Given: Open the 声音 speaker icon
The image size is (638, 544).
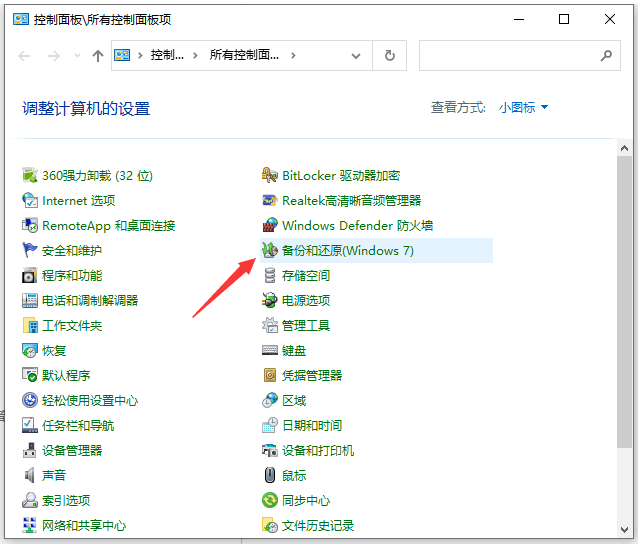Looking at the screenshot, I should [30, 475].
